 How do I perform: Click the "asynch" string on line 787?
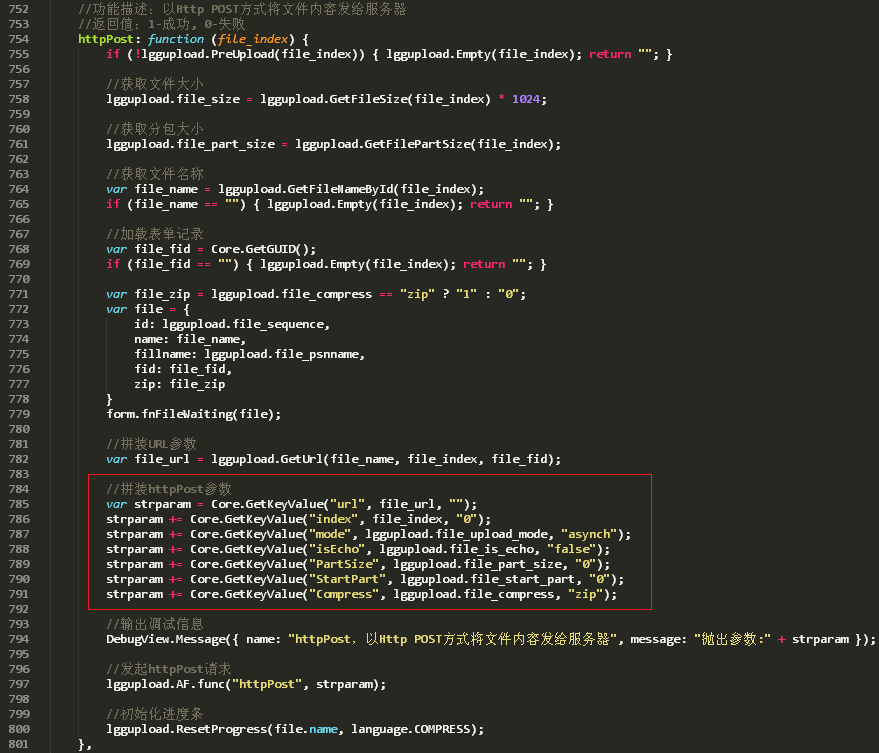589,534
